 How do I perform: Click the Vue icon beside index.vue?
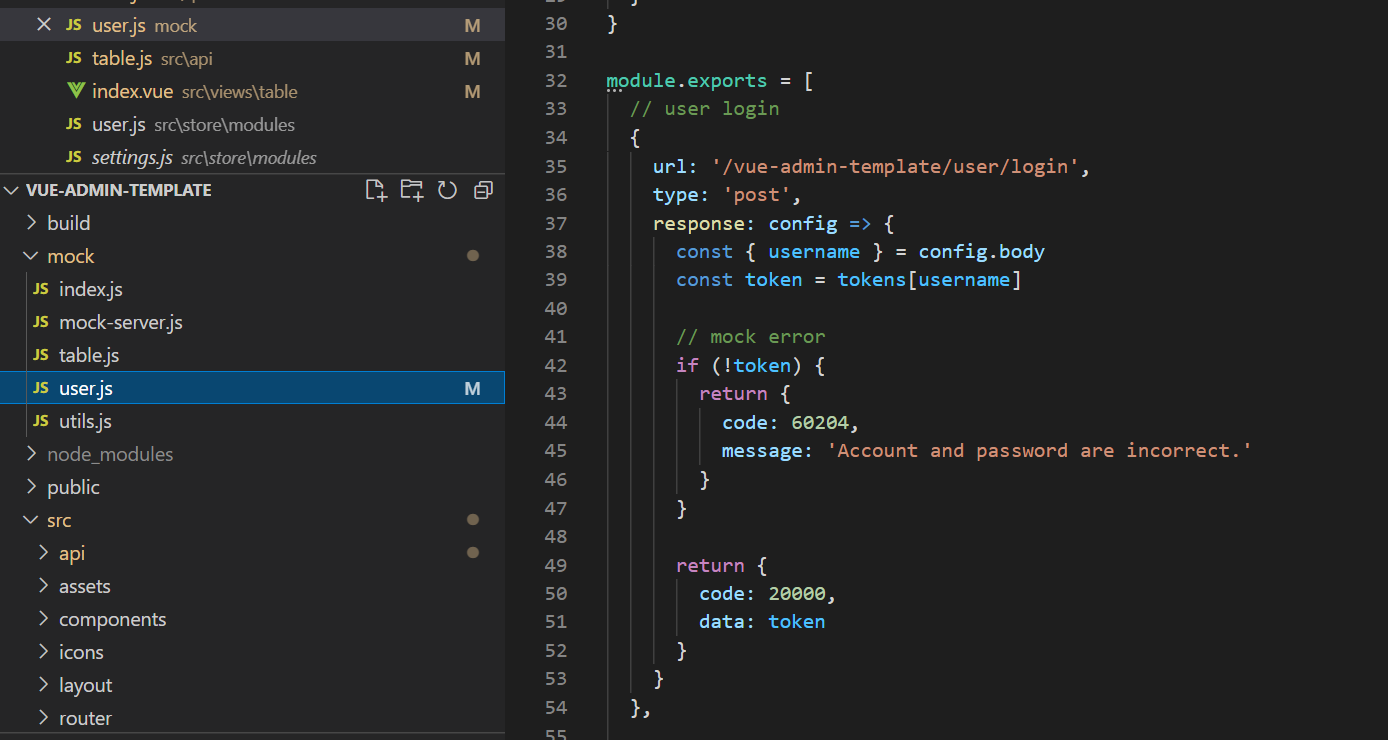75,91
